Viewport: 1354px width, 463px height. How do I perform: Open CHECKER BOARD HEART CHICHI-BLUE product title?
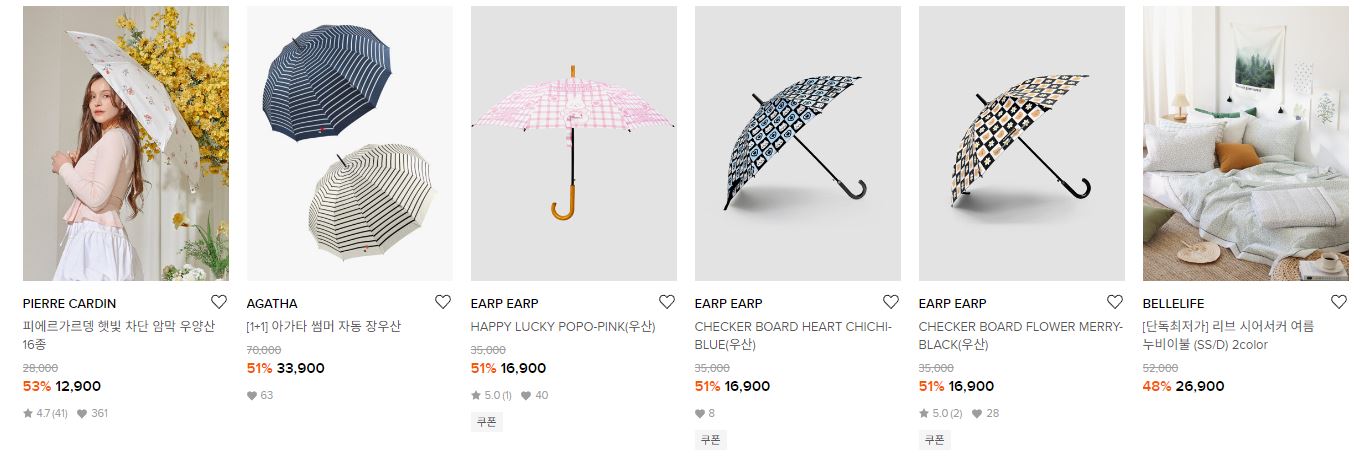[x=793, y=336]
